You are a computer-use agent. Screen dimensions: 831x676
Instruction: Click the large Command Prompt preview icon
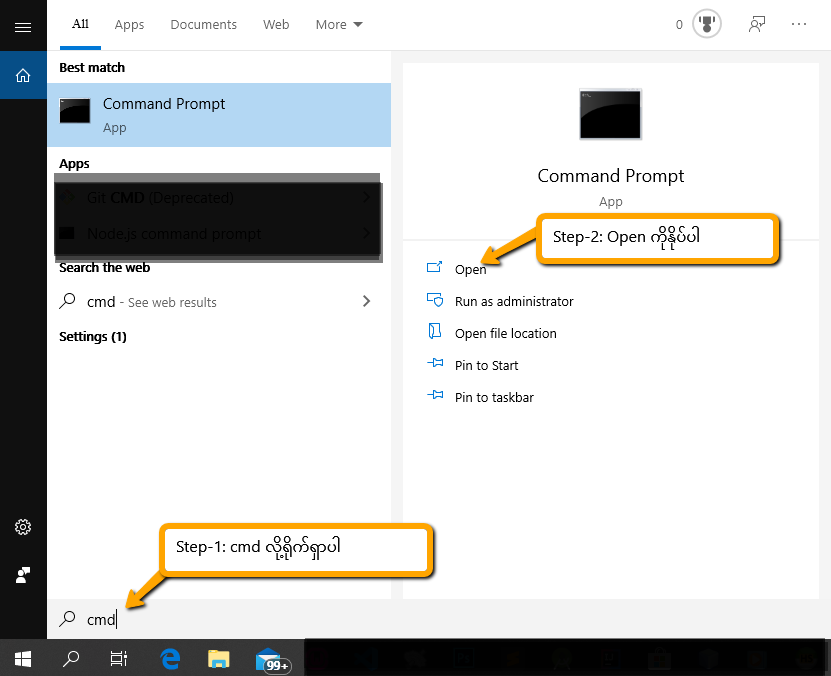610,114
